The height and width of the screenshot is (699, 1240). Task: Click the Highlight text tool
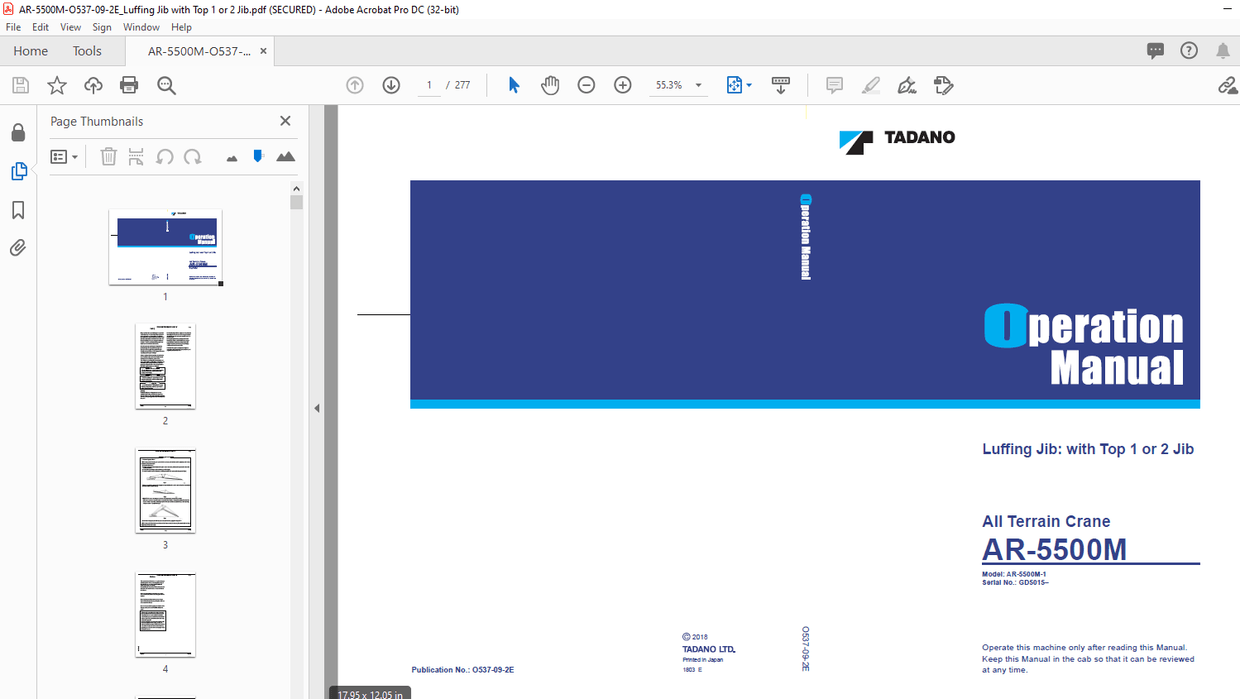[x=870, y=85]
